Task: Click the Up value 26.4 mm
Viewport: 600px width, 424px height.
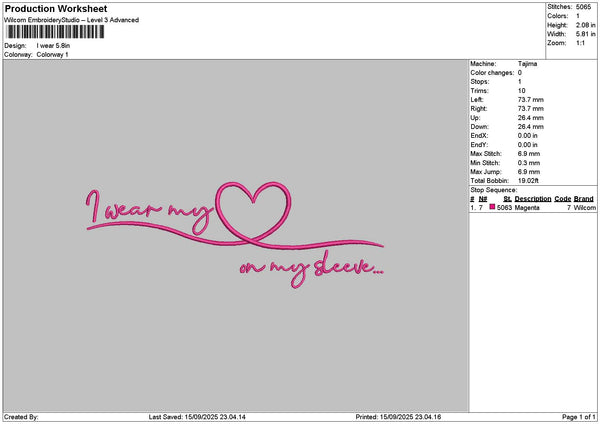Action: tap(531, 118)
